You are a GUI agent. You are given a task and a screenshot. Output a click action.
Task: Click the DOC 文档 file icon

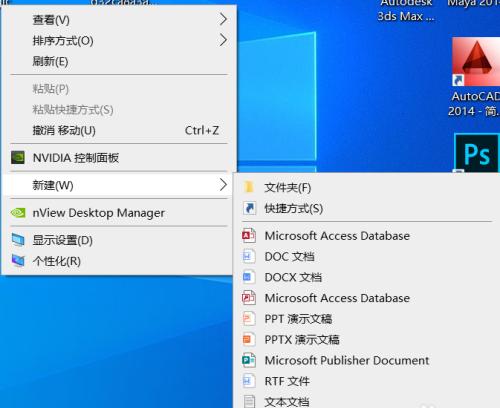(x=249, y=256)
